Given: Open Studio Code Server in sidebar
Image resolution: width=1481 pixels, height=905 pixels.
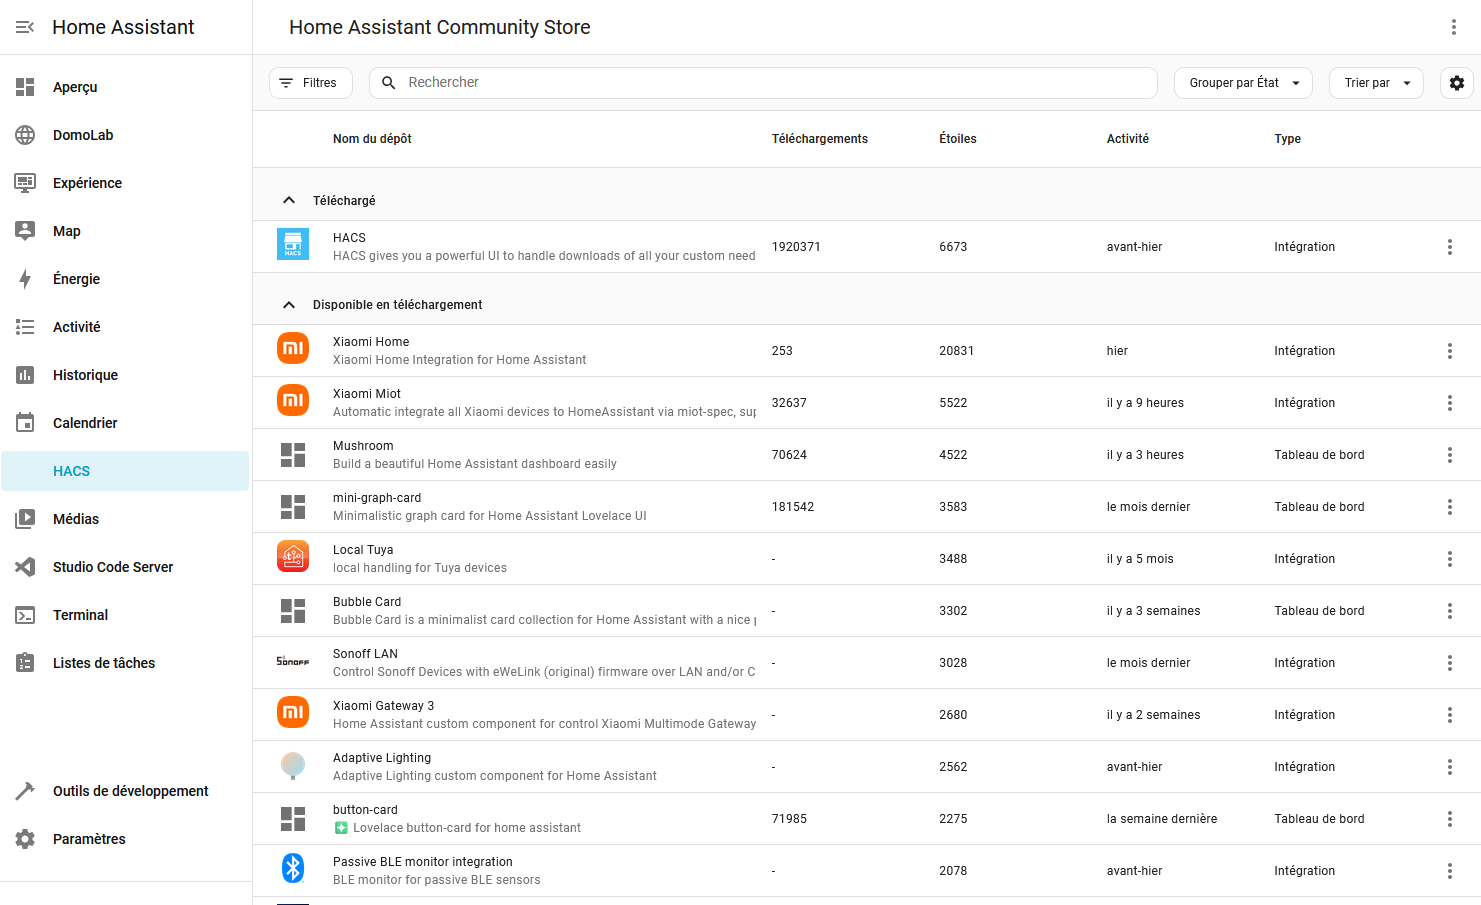Looking at the screenshot, I should 113,567.
